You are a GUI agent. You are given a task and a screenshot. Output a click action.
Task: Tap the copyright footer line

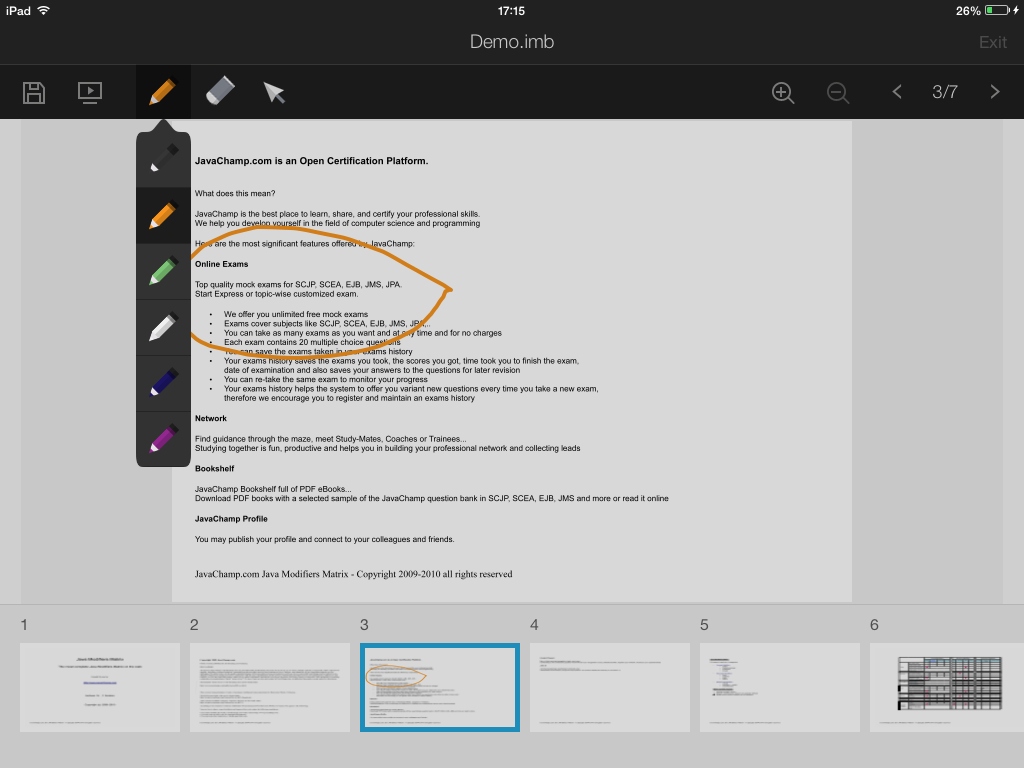point(353,574)
